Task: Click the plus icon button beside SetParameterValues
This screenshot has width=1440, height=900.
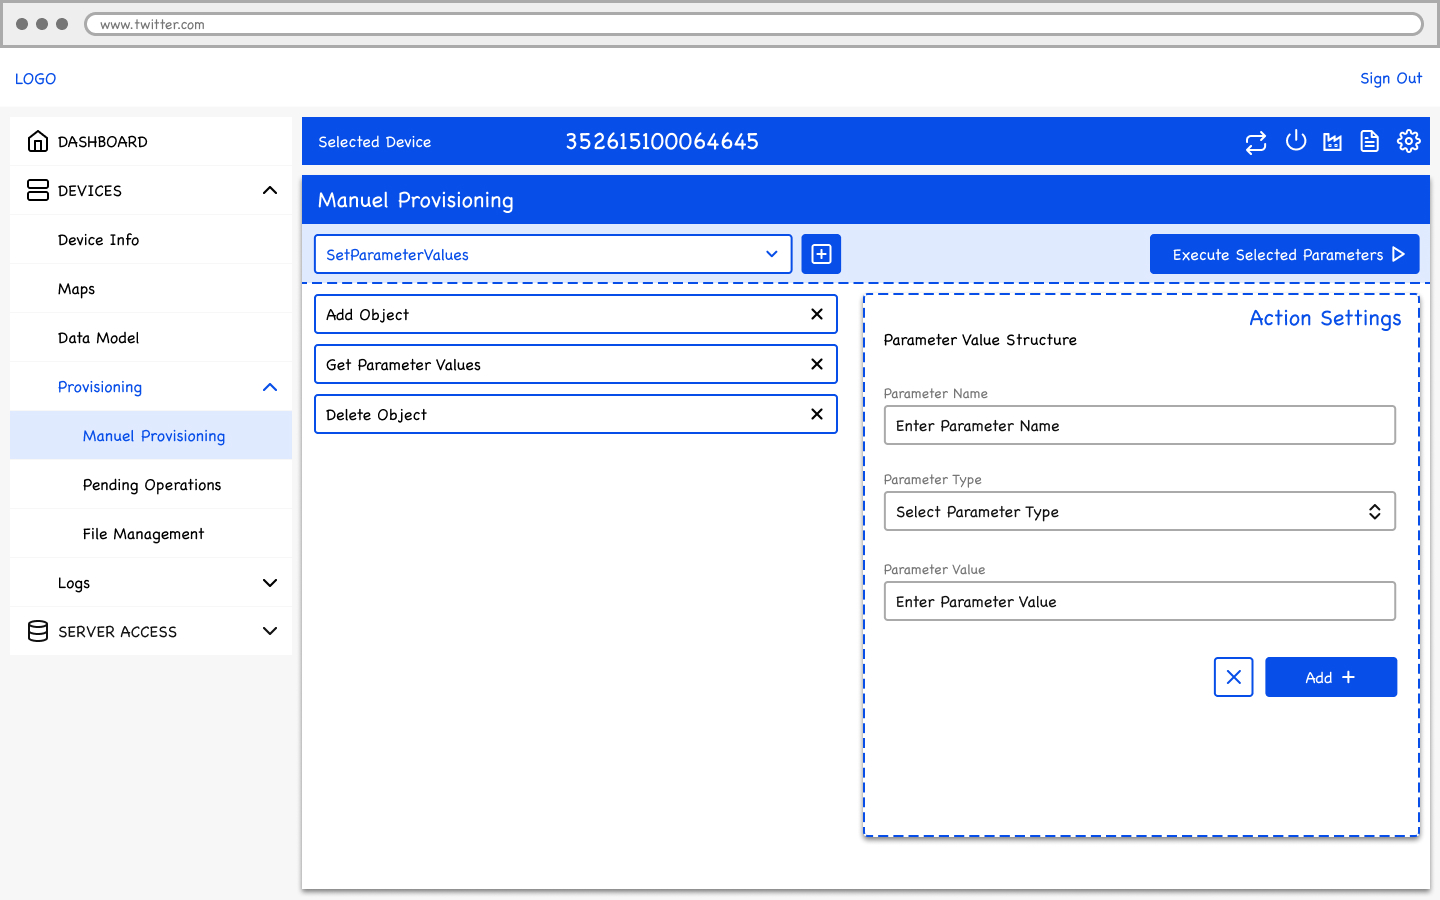Action: (821, 254)
